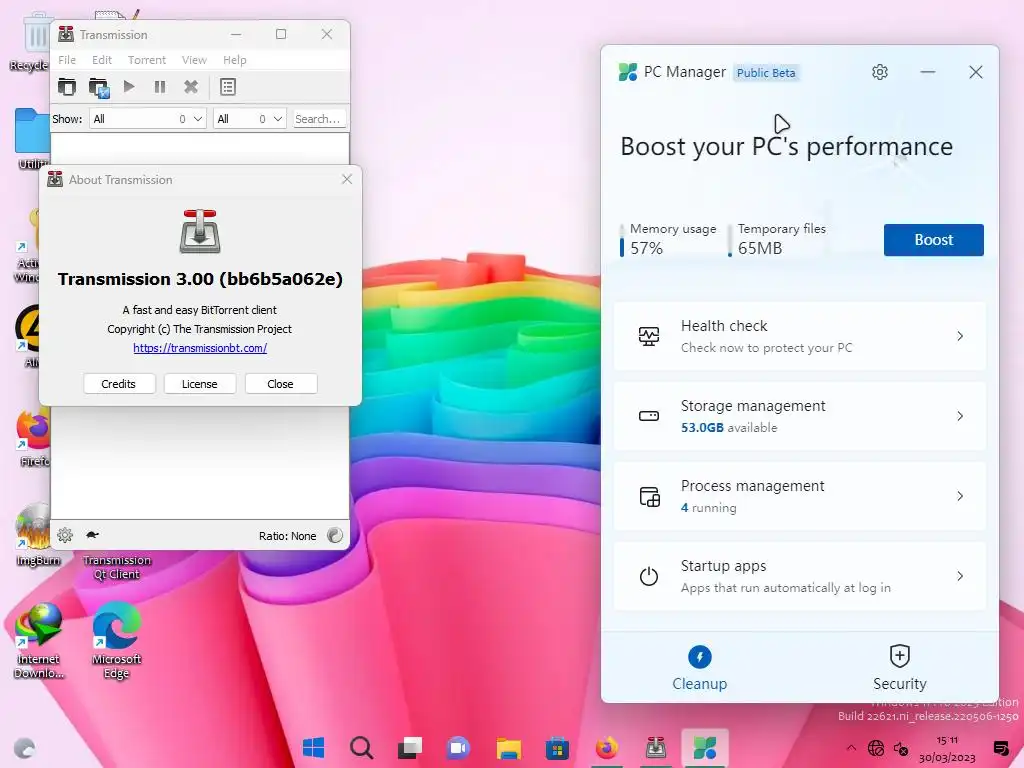This screenshot has width=1024, height=768.
Task: Pause torrent using the pause icon
Action: click(160, 87)
